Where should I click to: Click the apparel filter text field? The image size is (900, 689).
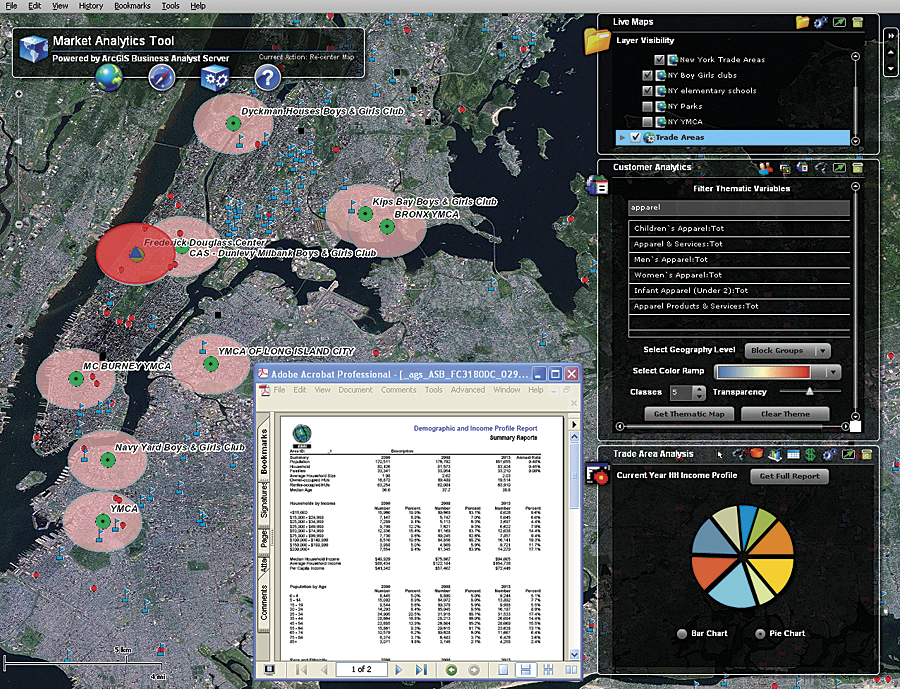pos(739,208)
